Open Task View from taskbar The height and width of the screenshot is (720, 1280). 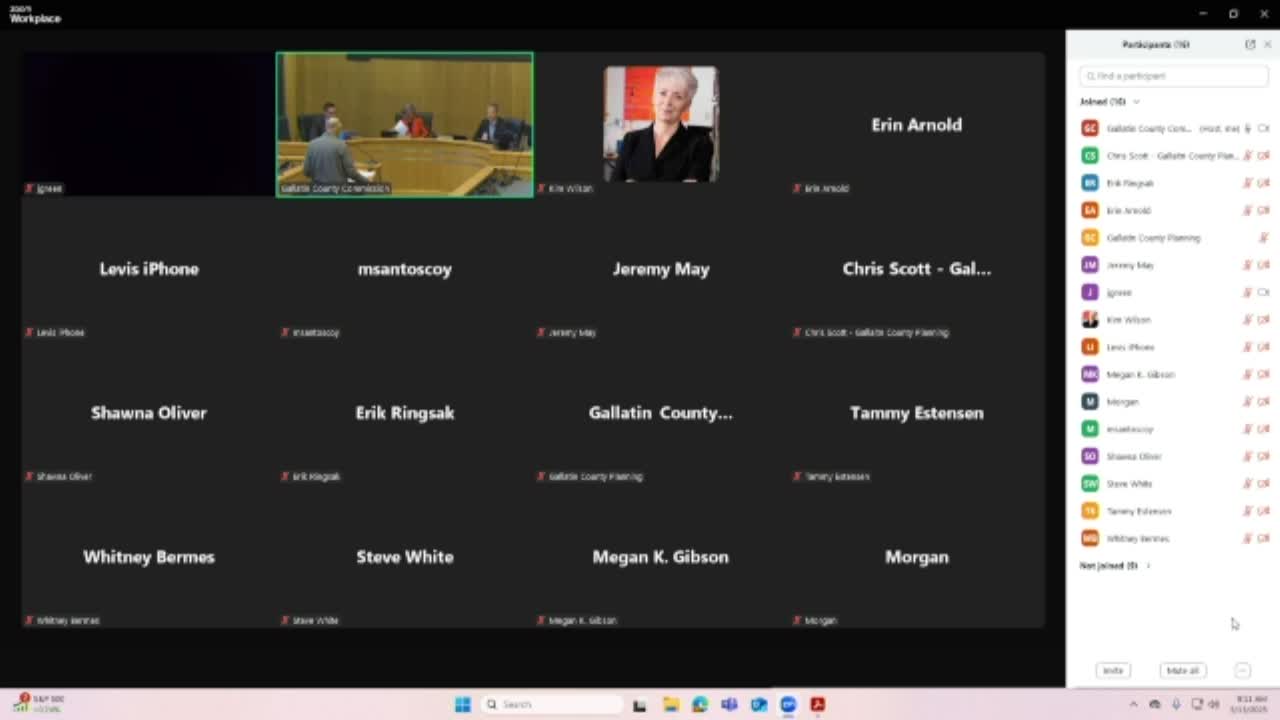tap(640, 705)
